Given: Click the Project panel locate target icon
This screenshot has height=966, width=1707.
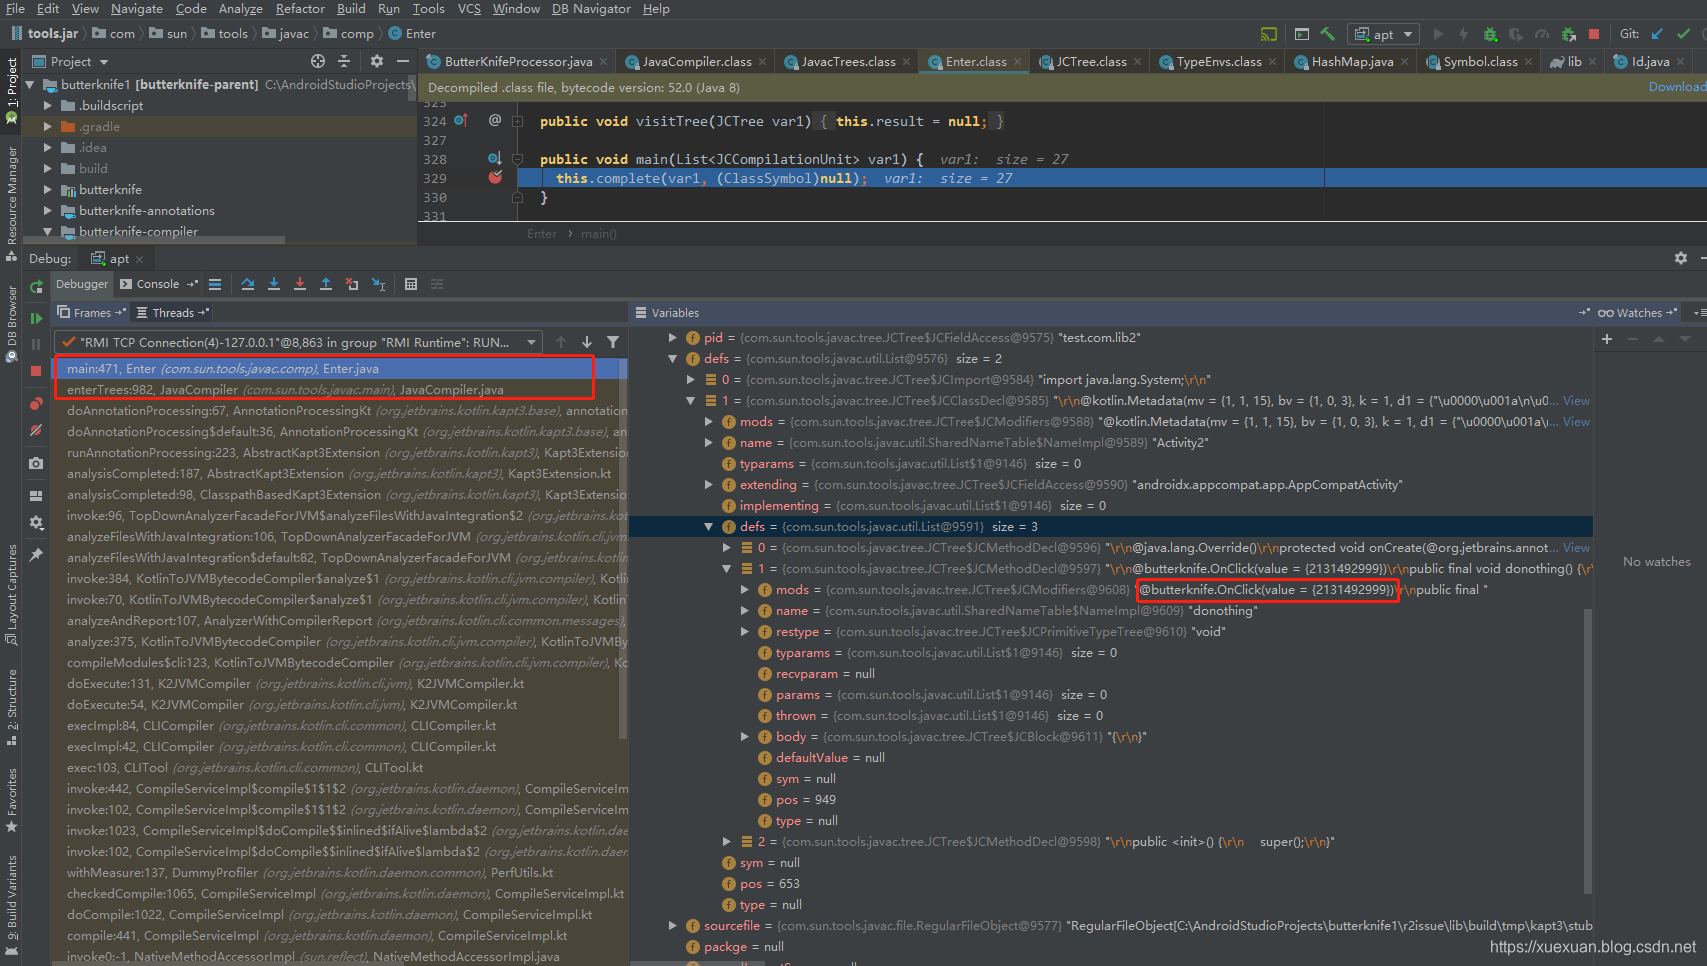Looking at the screenshot, I should 318,61.
